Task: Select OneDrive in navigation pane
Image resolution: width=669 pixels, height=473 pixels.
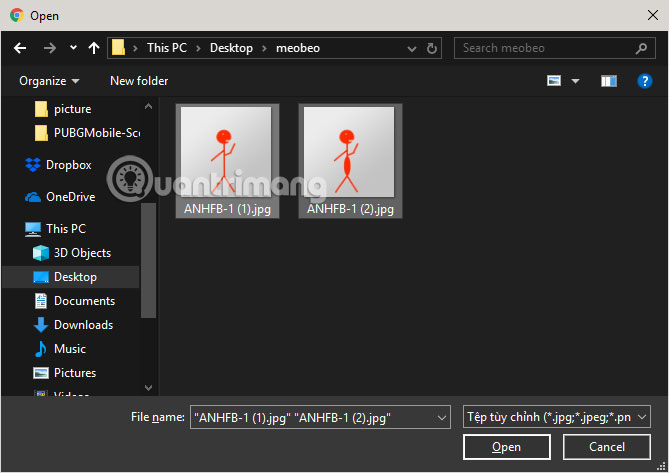Action: (70, 197)
